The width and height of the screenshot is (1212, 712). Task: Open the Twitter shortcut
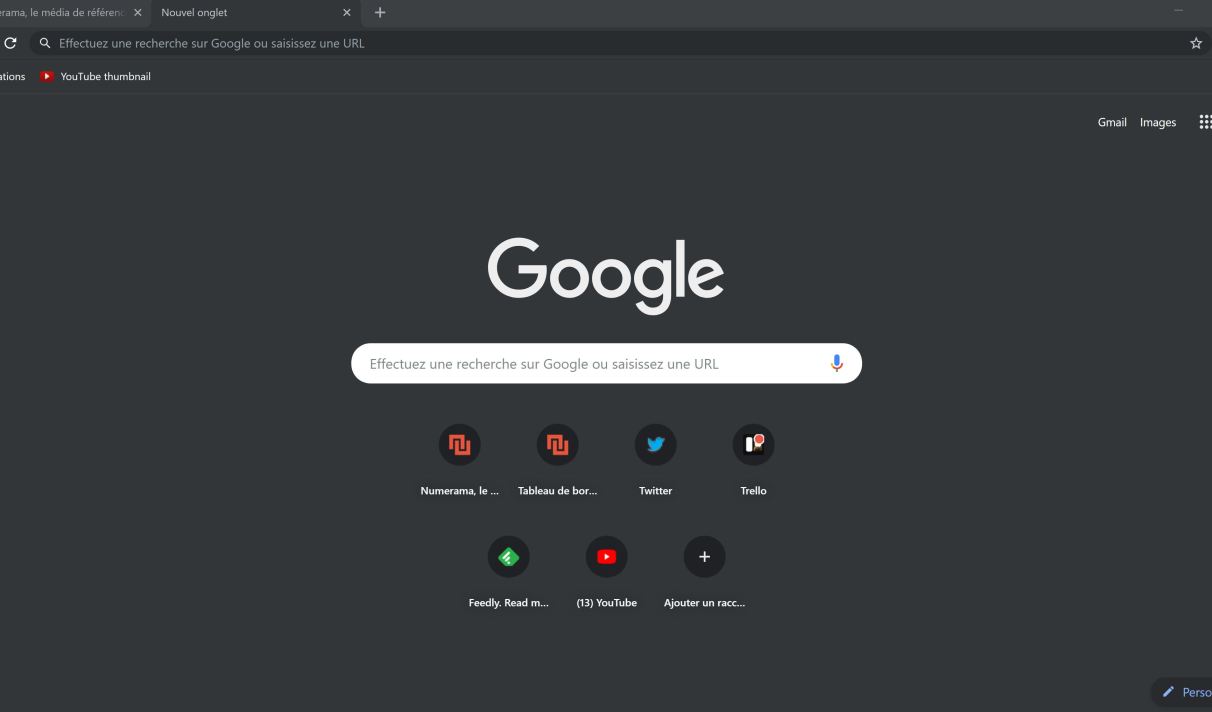click(655, 445)
